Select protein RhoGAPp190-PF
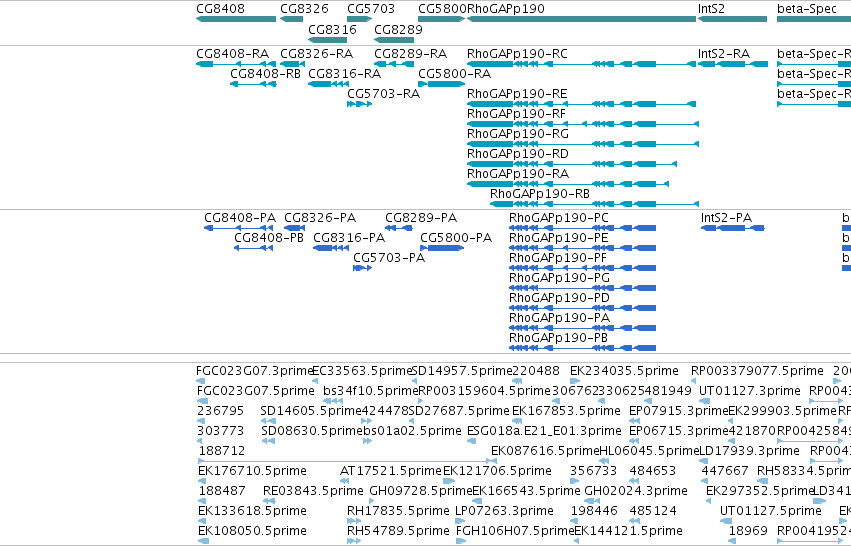The width and height of the screenshot is (851, 546). coord(582,269)
